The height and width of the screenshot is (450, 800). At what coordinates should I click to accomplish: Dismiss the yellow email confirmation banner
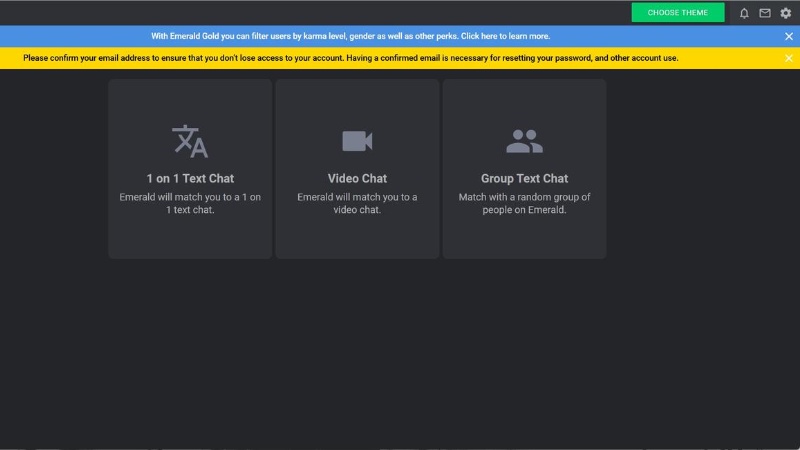[x=788, y=58]
